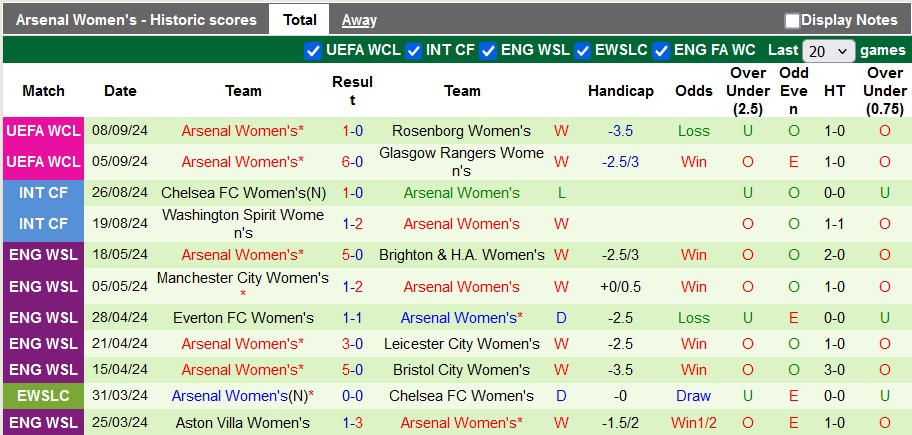Open the Washington Spirit Women's team link
The image size is (912, 435).
pyautogui.click(x=243, y=223)
